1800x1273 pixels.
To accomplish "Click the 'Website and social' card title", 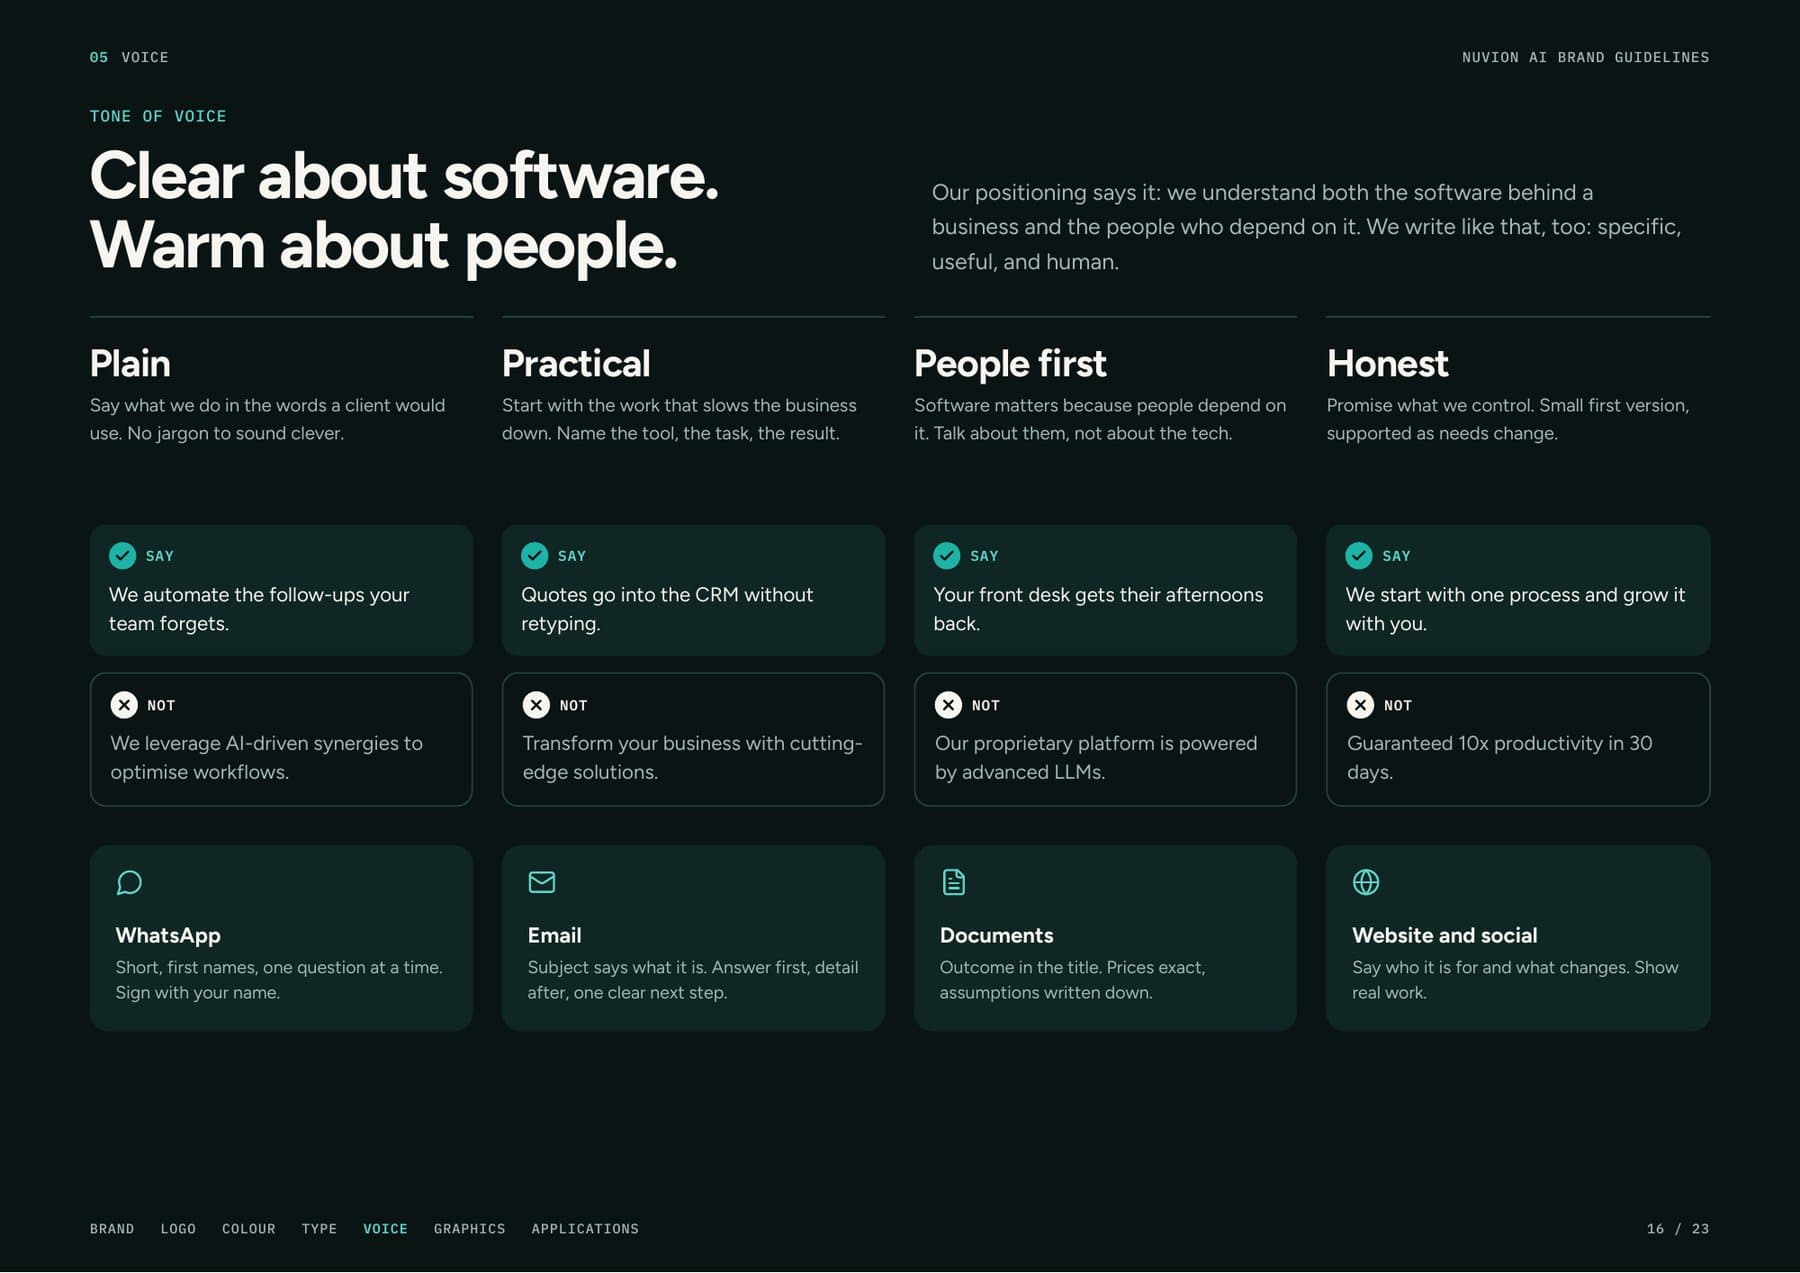I will point(1444,935).
